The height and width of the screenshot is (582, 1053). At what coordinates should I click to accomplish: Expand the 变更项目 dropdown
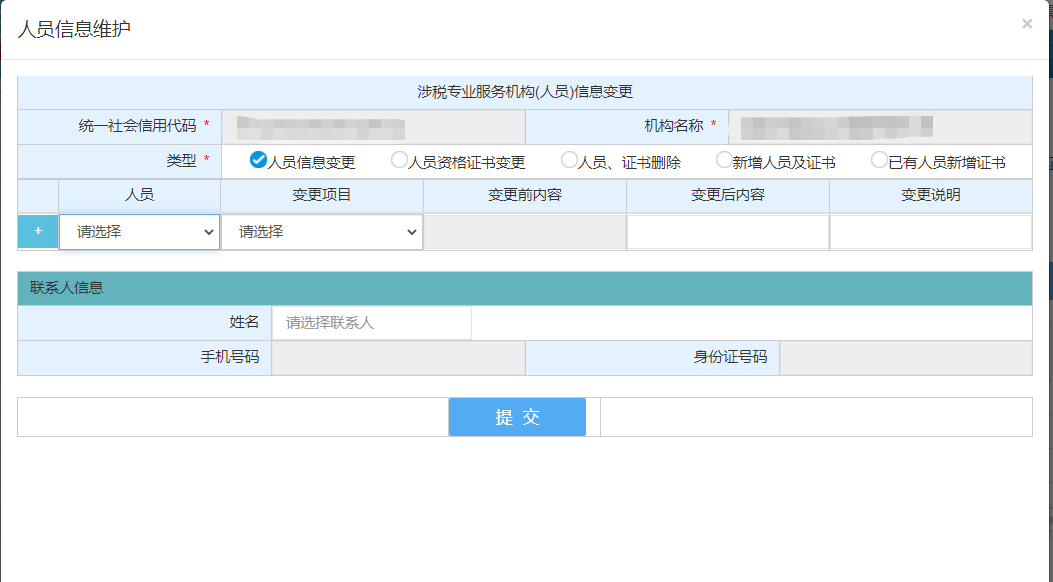321,231
